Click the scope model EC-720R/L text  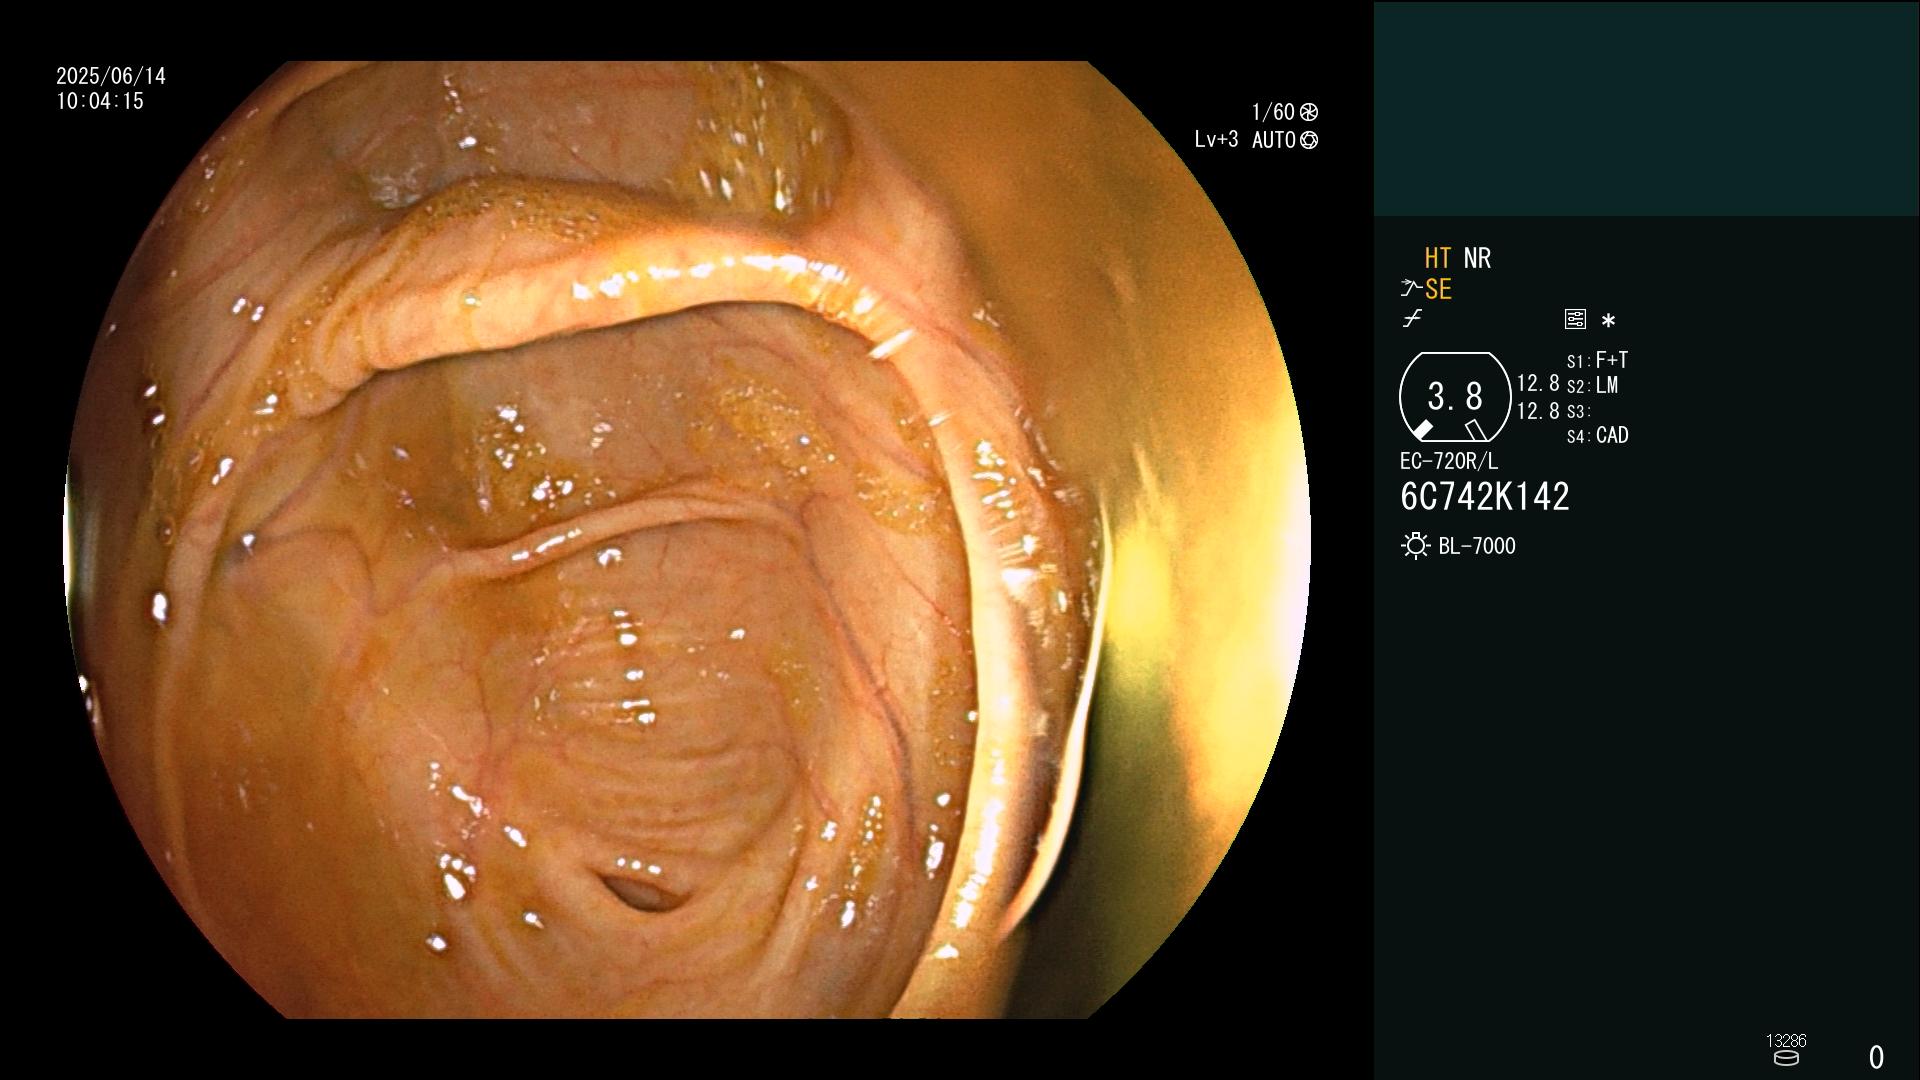pos(1449,461)
